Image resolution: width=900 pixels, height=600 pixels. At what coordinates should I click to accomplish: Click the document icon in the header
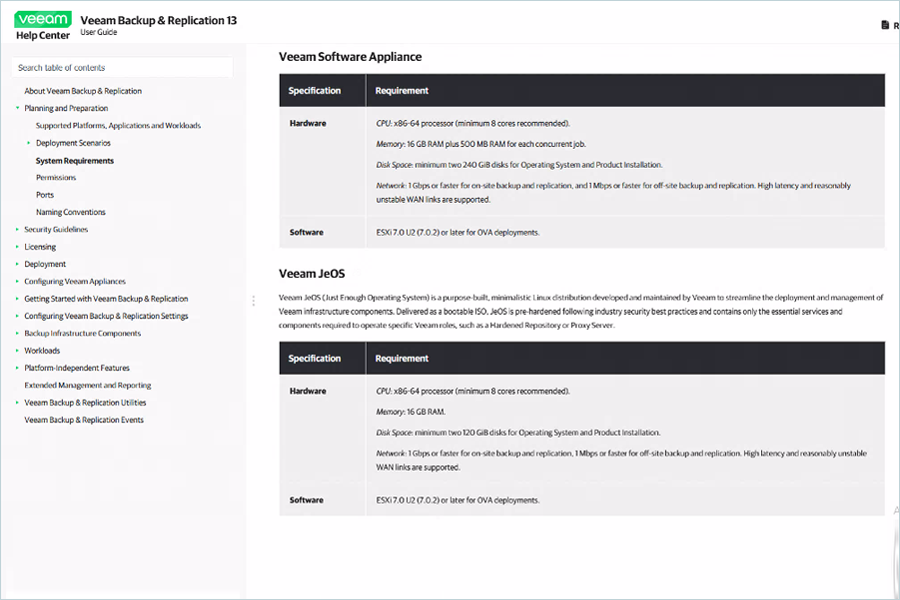point(884,26)
